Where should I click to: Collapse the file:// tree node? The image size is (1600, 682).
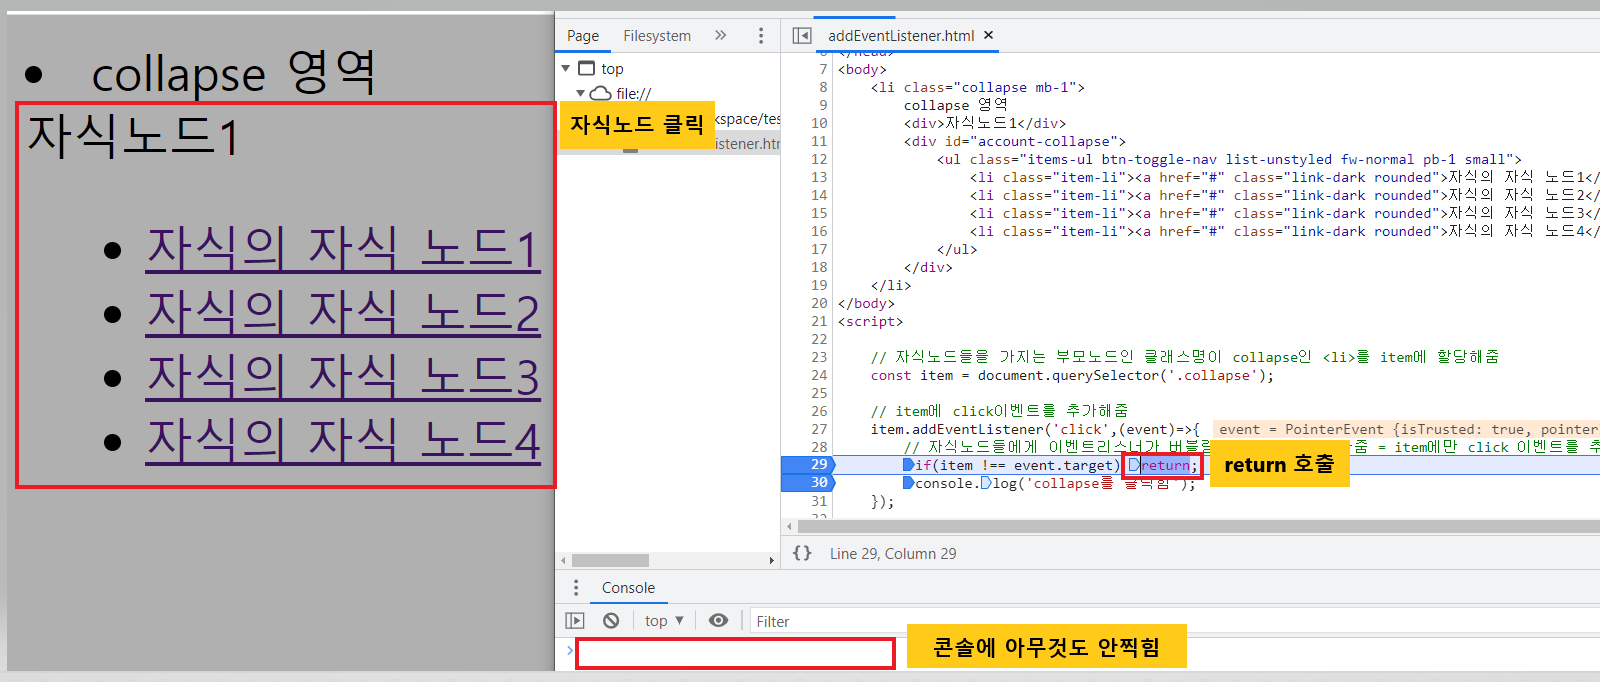coord(580,93)
